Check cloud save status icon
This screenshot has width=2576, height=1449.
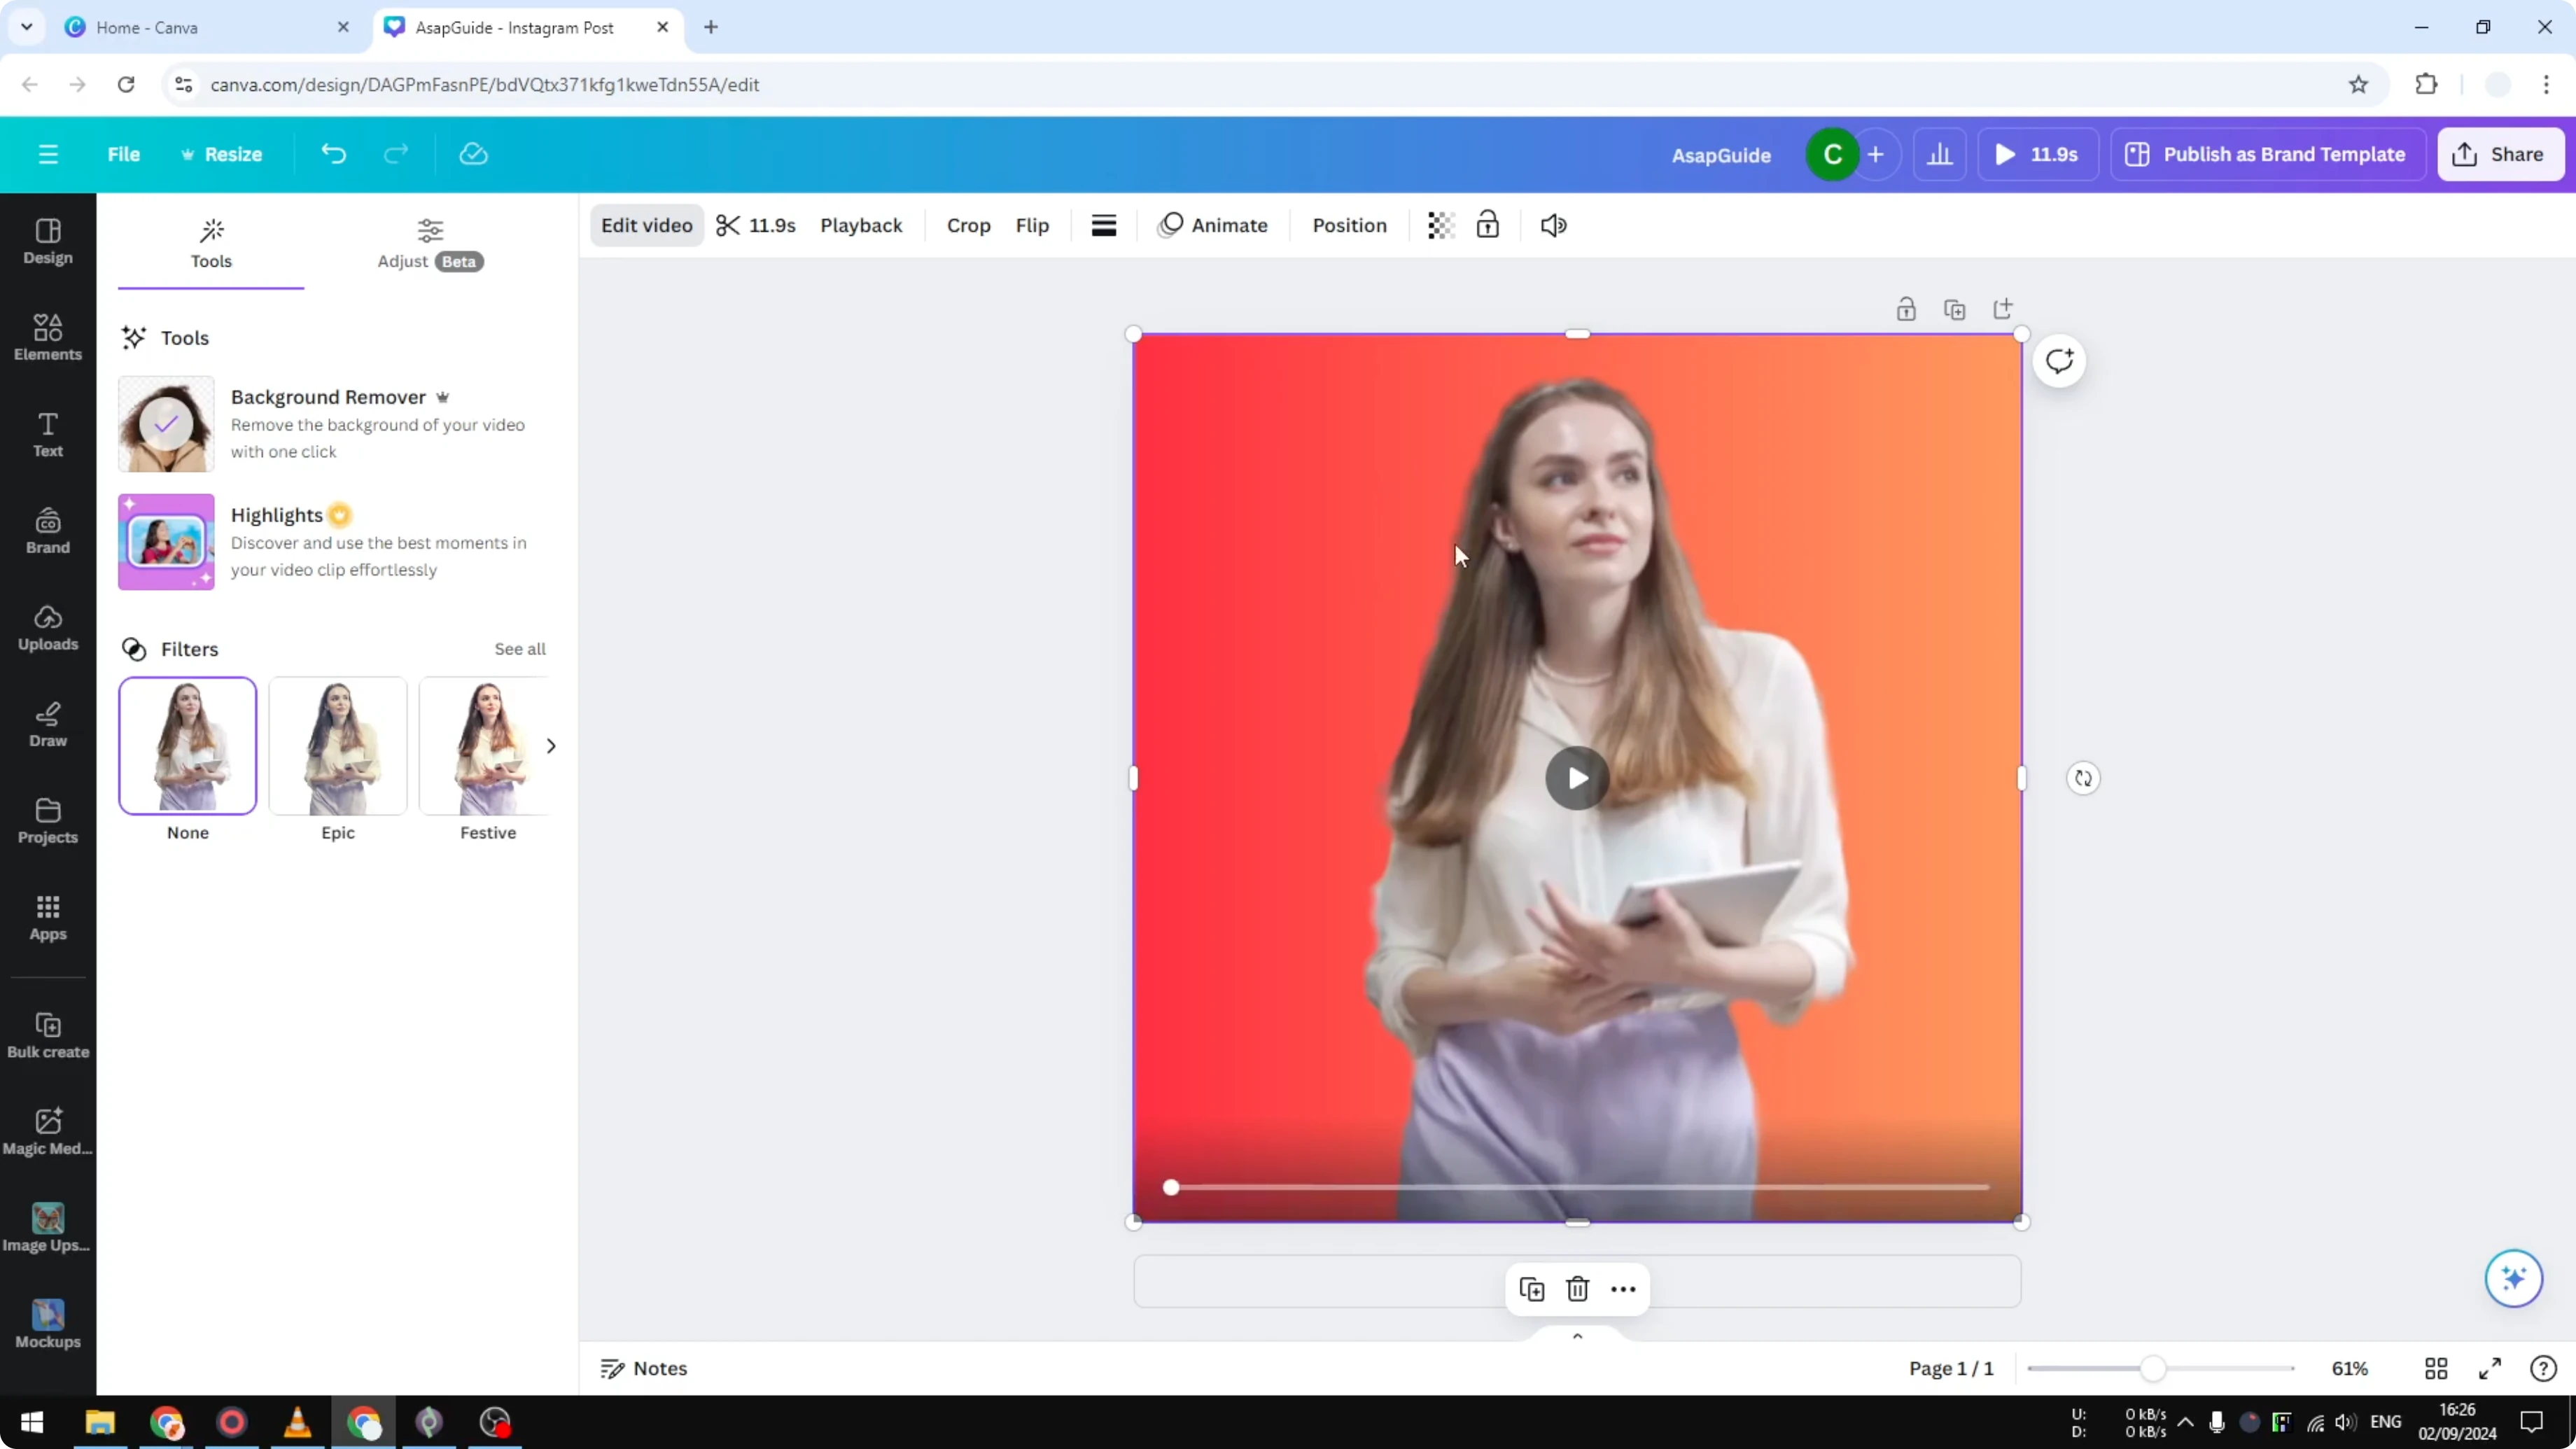click(x=473, y=154)
